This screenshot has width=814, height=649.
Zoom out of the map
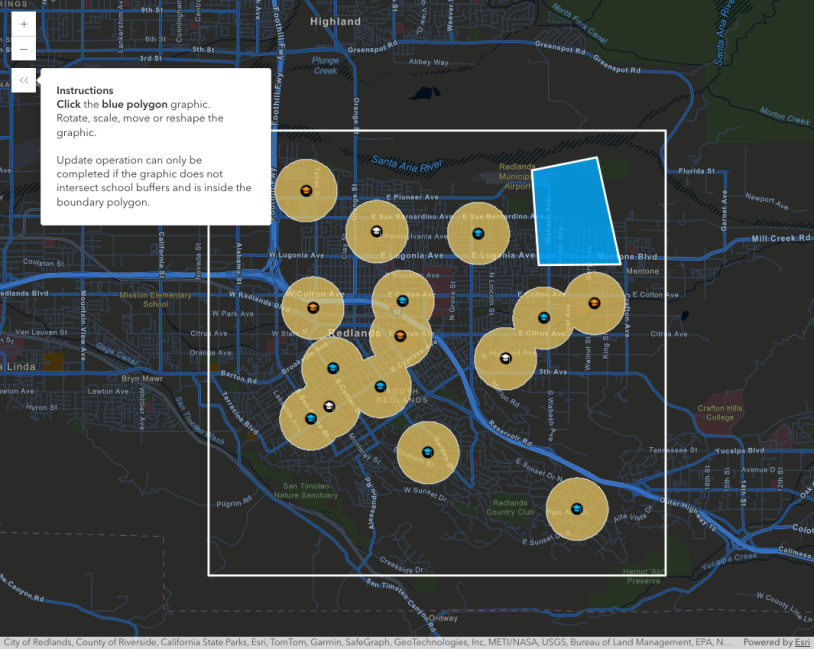tap(24, 49)
